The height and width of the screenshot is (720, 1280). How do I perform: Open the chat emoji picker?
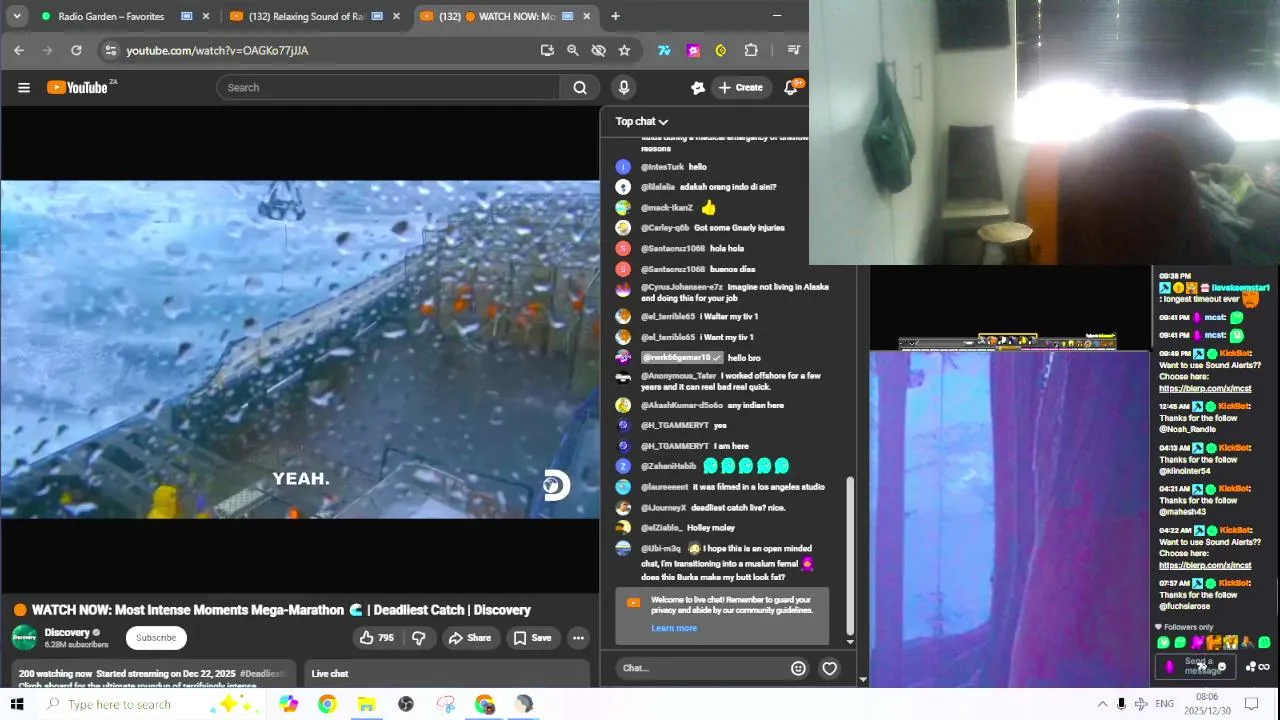[x=798, y=668]
